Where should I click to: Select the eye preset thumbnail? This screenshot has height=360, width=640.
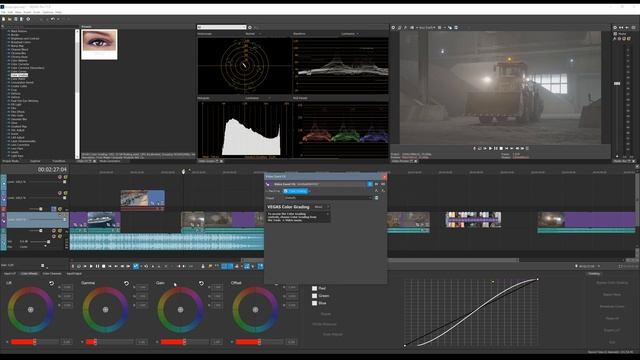tap(99, 44)
